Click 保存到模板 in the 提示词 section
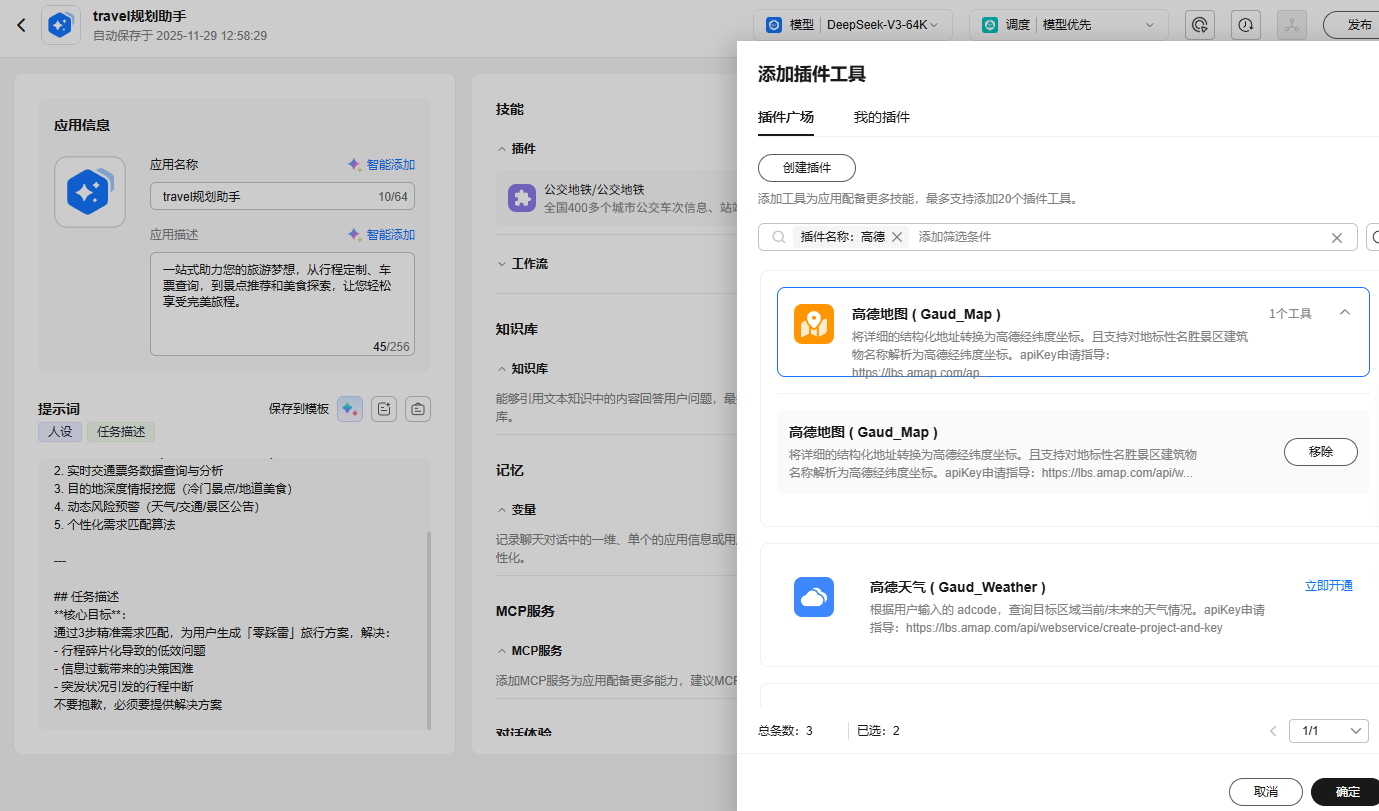 [299, 409]
